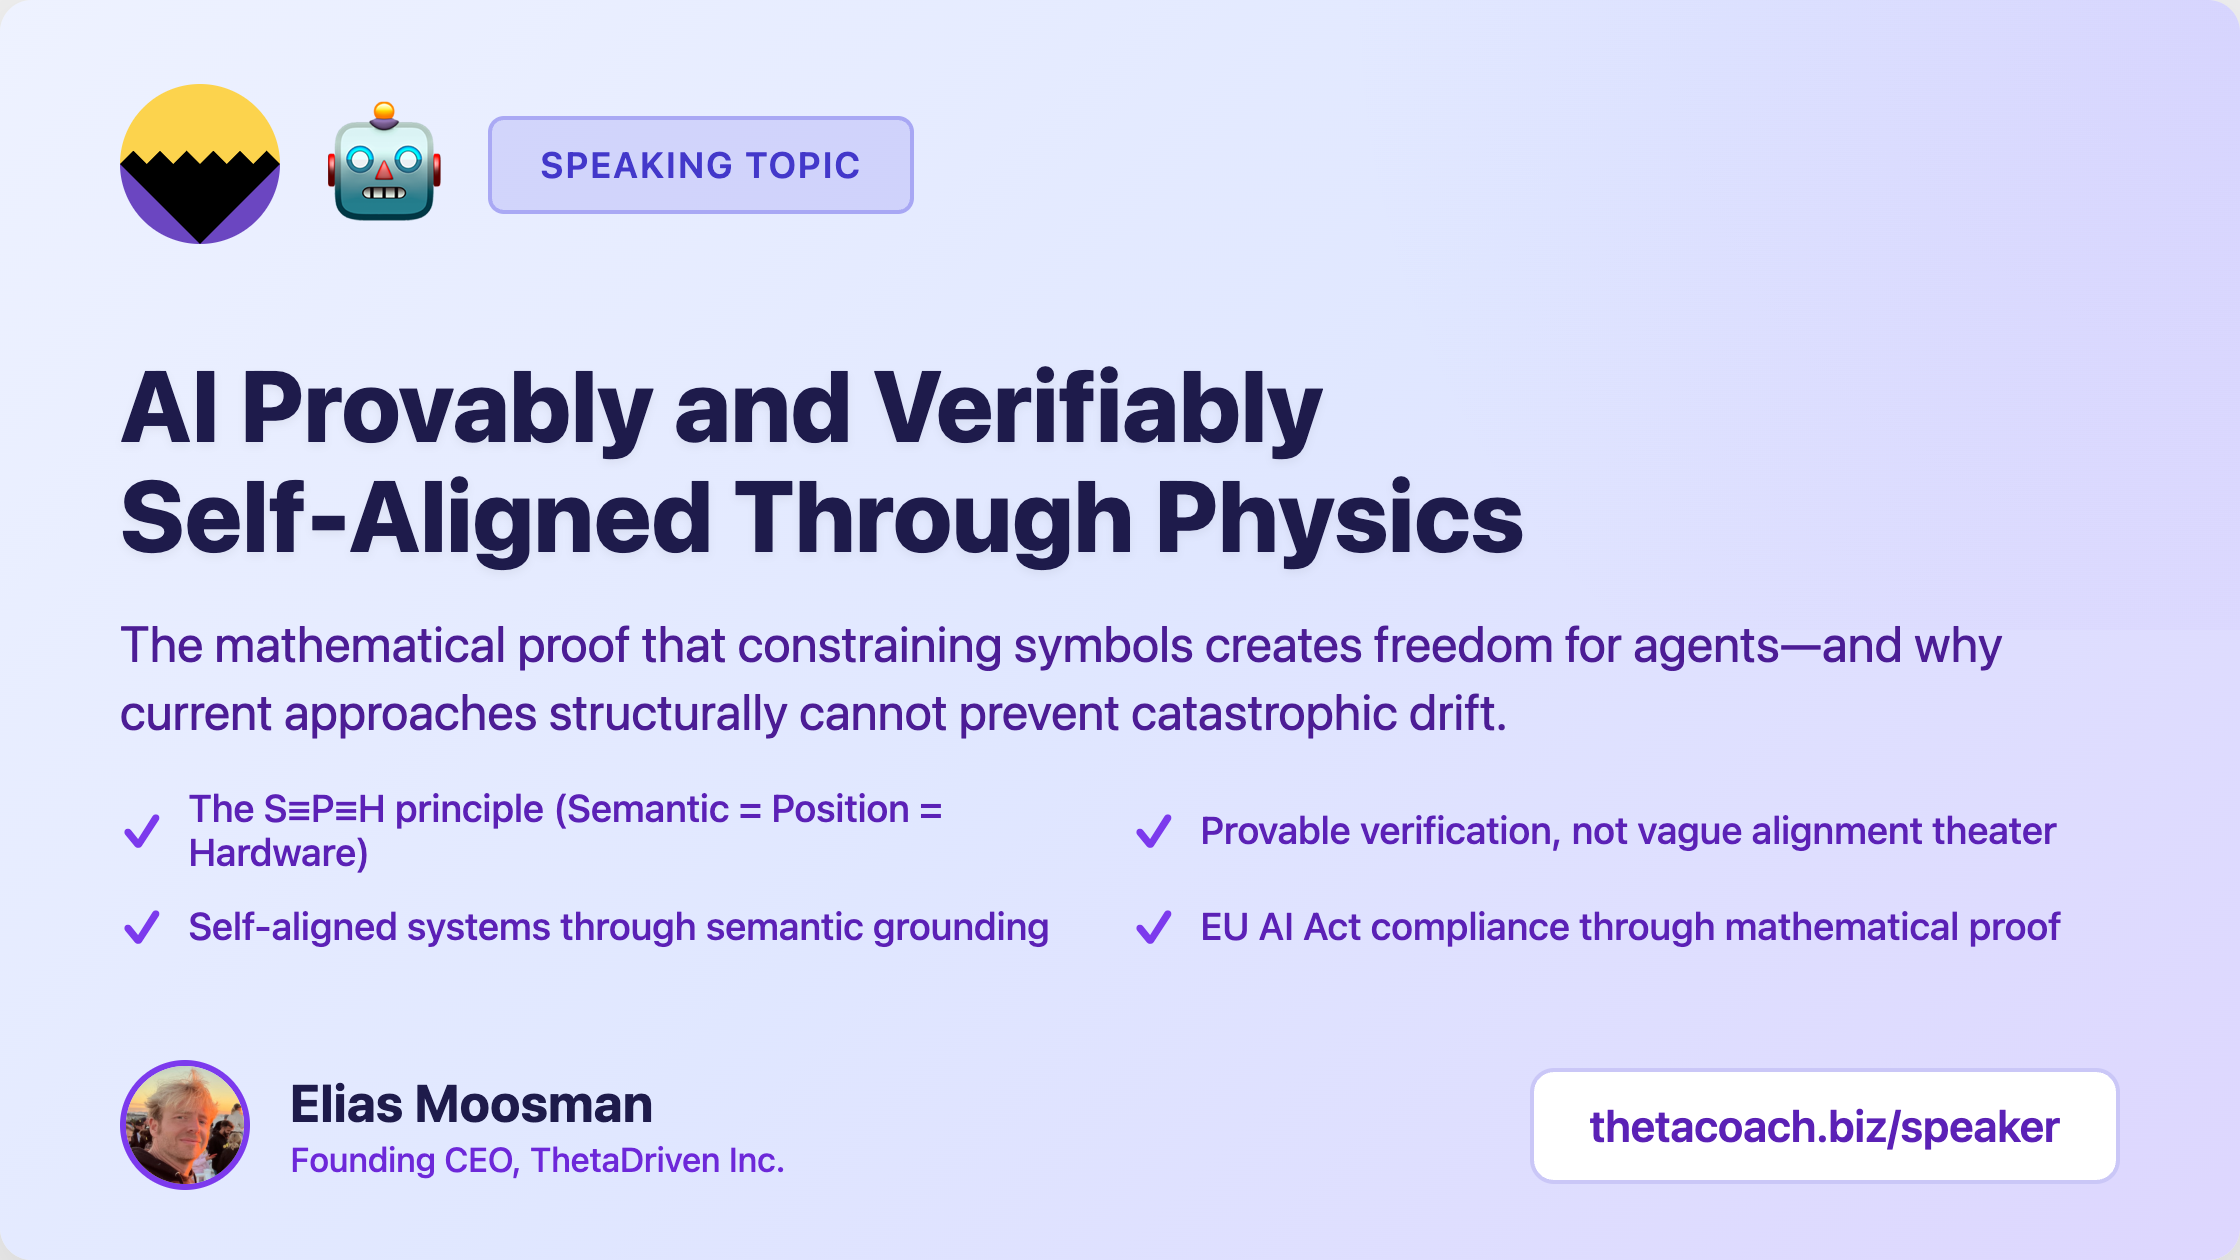Click Provable verification, not vague alignment theater
Viewport: 2240px width, 1260px height.
[1628, 831]
